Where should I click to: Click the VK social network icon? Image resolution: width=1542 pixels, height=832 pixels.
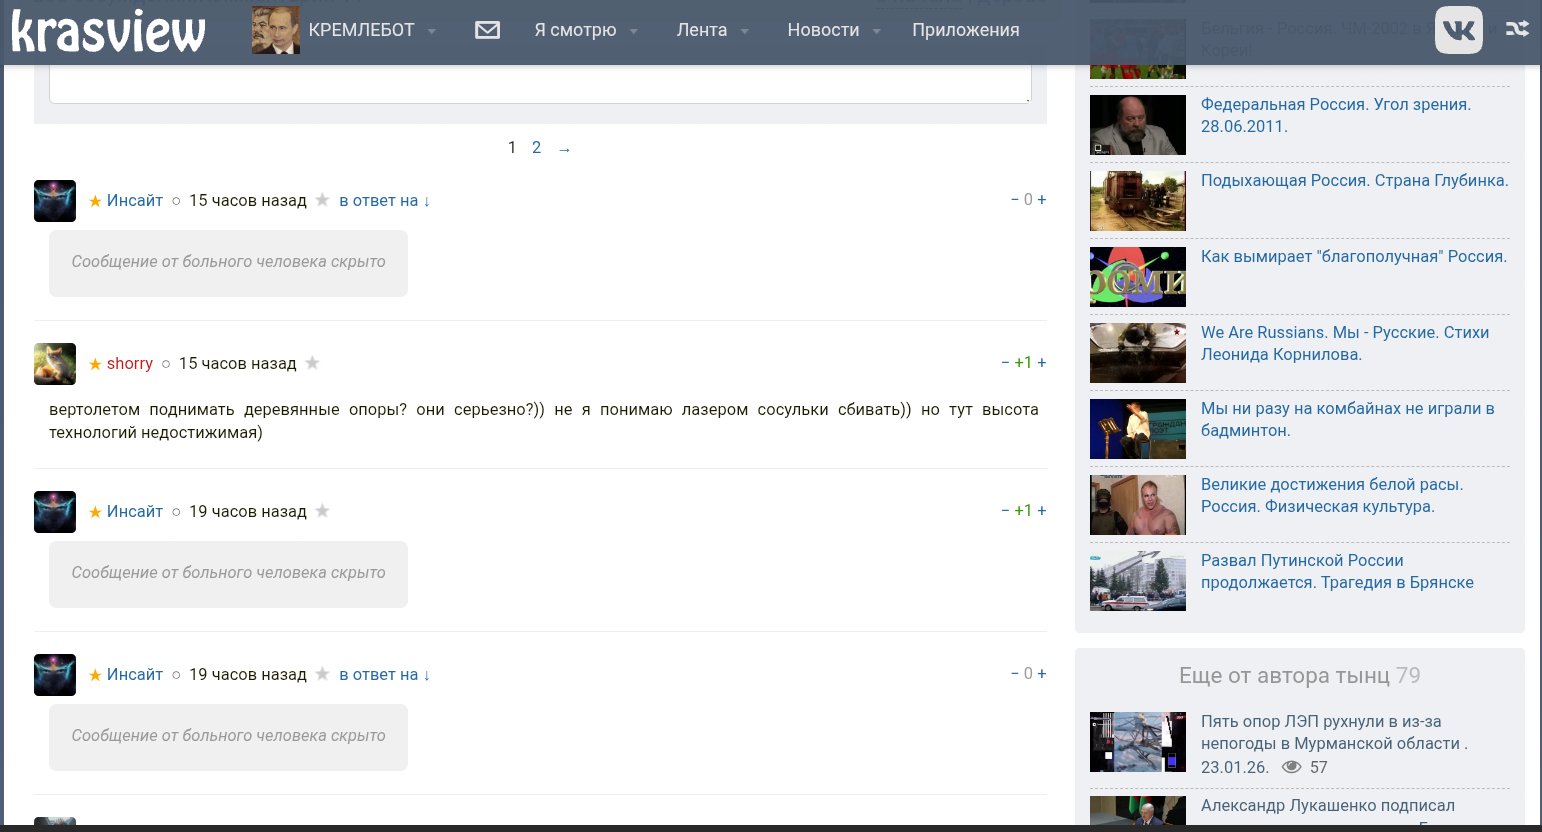(x=1458, y=30)
